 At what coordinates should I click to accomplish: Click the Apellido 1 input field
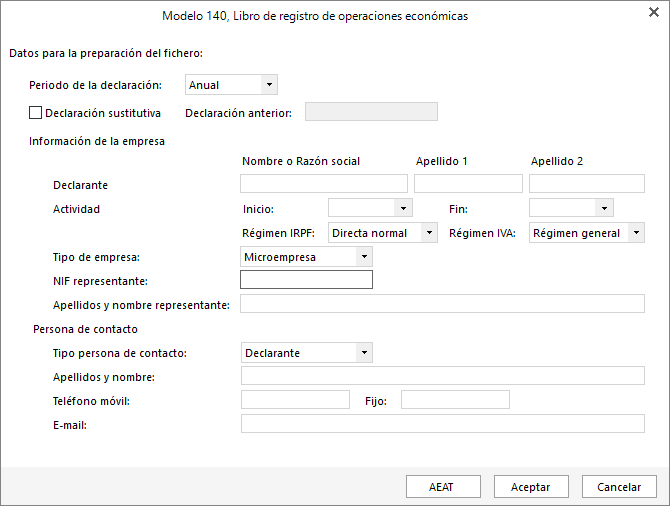pos(468,183)
